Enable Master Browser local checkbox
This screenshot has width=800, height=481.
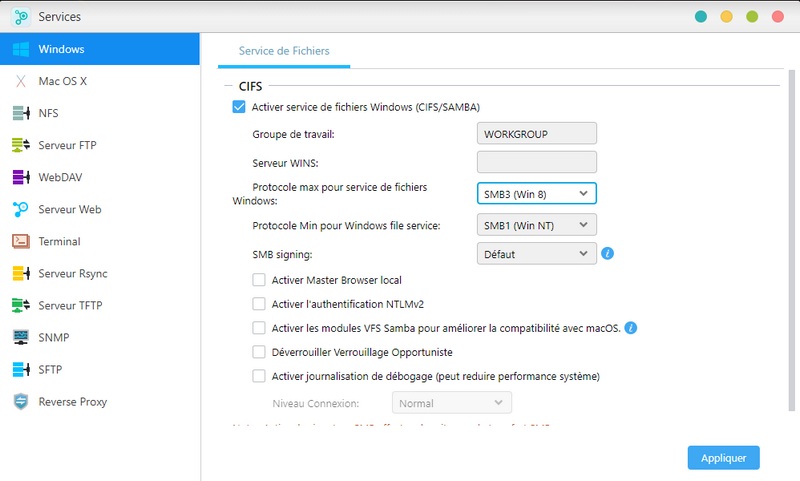259,280
